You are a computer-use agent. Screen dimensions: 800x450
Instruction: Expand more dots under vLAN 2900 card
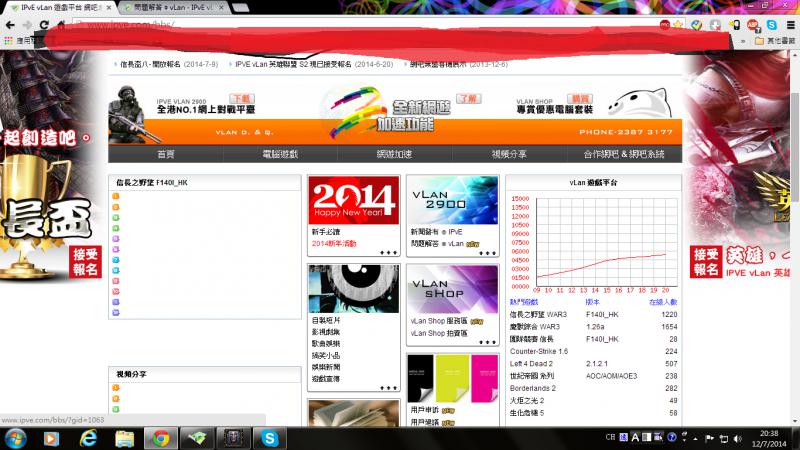(487, 253)
